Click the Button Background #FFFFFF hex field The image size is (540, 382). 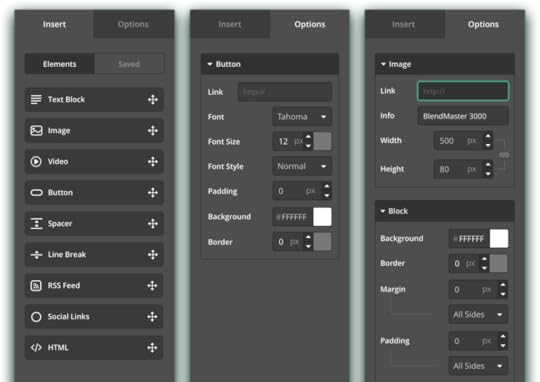(293, 217)
